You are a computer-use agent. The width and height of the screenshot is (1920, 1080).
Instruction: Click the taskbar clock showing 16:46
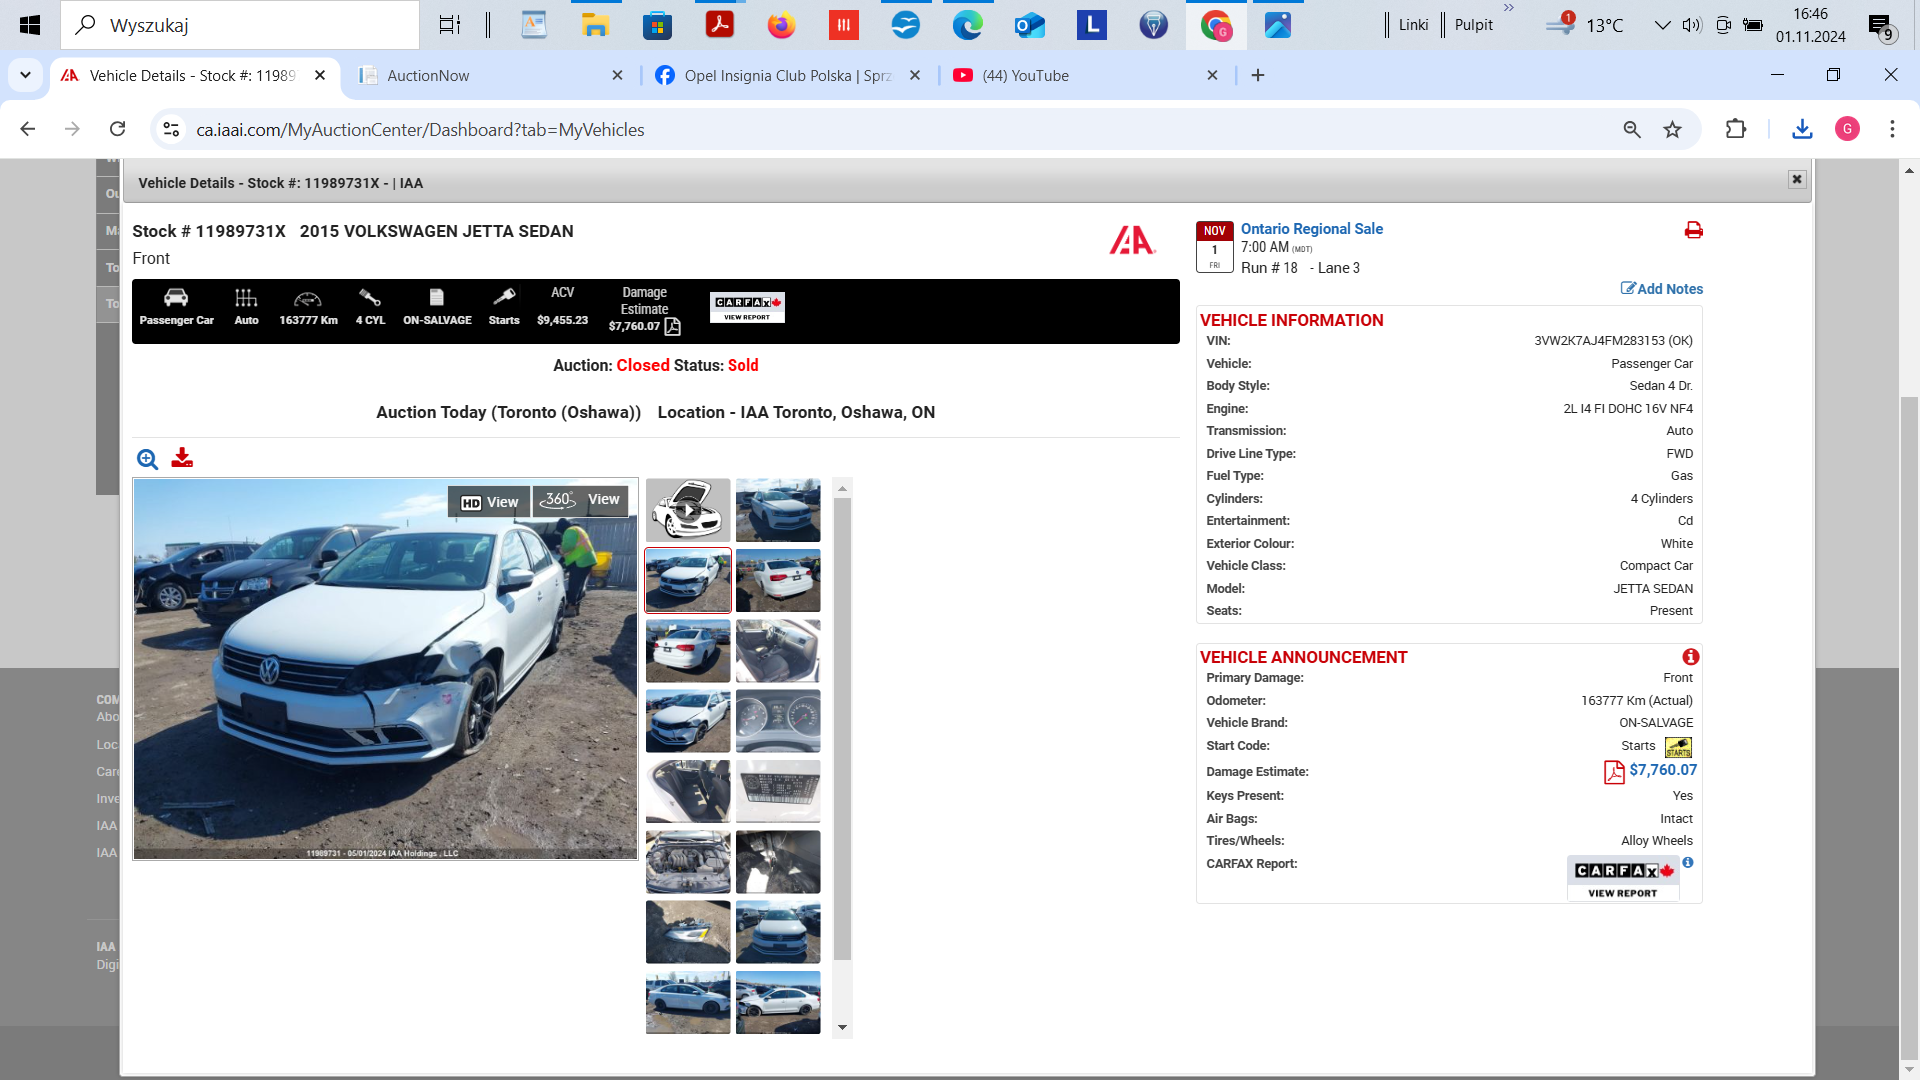click(x=1811, y=25)
